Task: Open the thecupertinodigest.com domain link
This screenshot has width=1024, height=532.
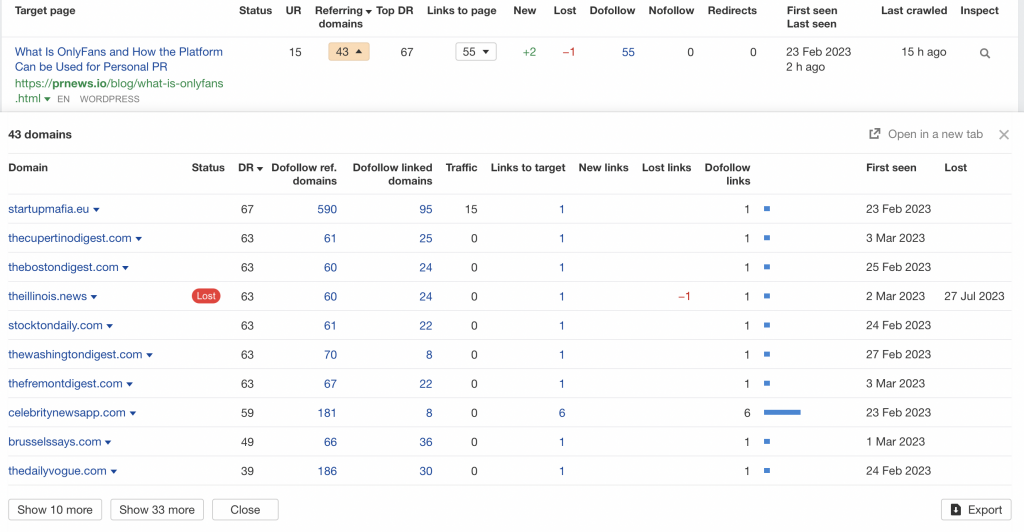Action: tap(70, 238)
